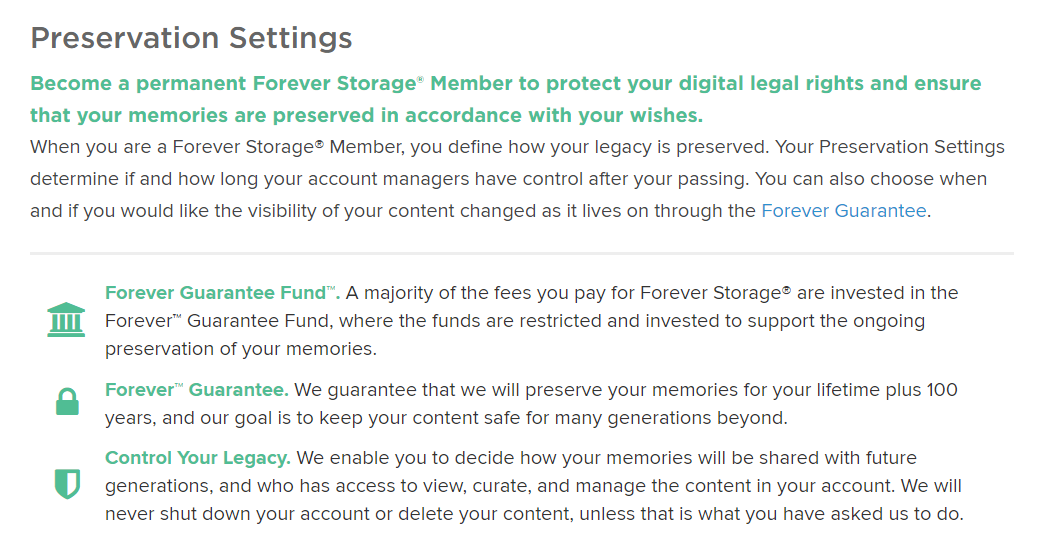Select the bold 'Forever™ Guarantee.' label
This screenshot has width=1045, height=546.
click(196, 389)
